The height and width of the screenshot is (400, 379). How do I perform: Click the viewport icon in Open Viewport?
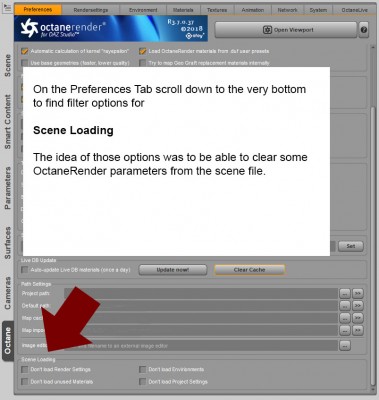tap(267, 30)
